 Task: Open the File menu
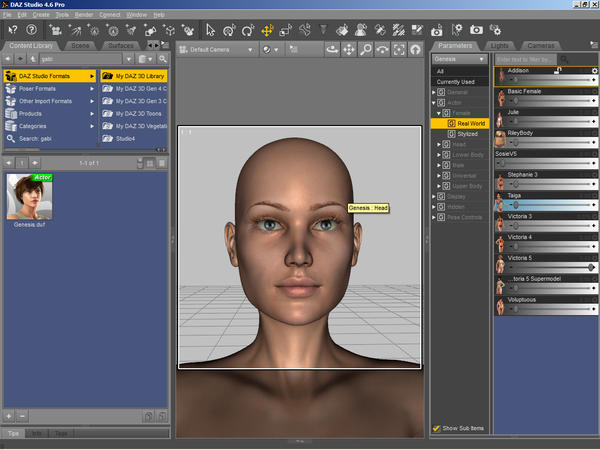click(x=7, y=15)
